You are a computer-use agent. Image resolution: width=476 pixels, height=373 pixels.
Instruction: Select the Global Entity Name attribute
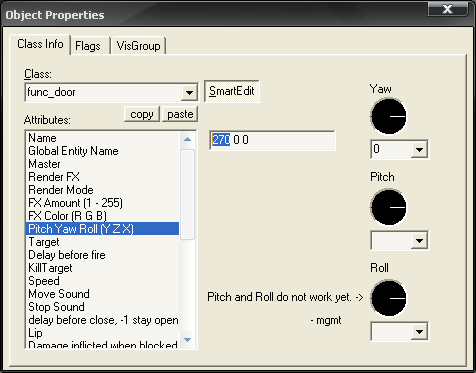pos(103,151)
